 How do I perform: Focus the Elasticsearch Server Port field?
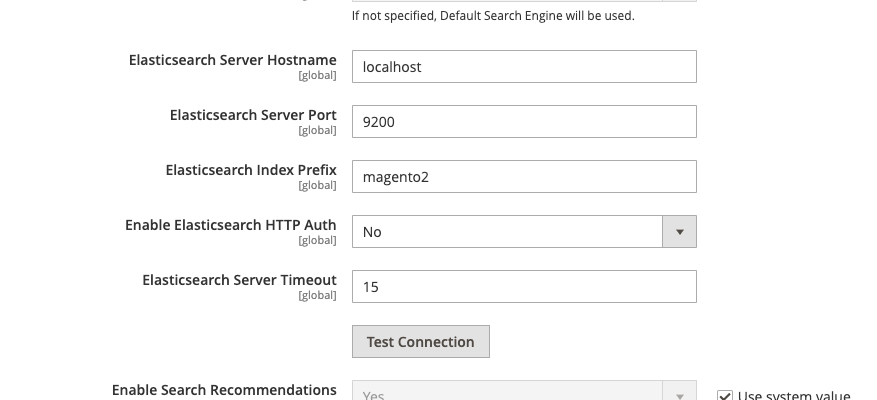coord(524,122)
